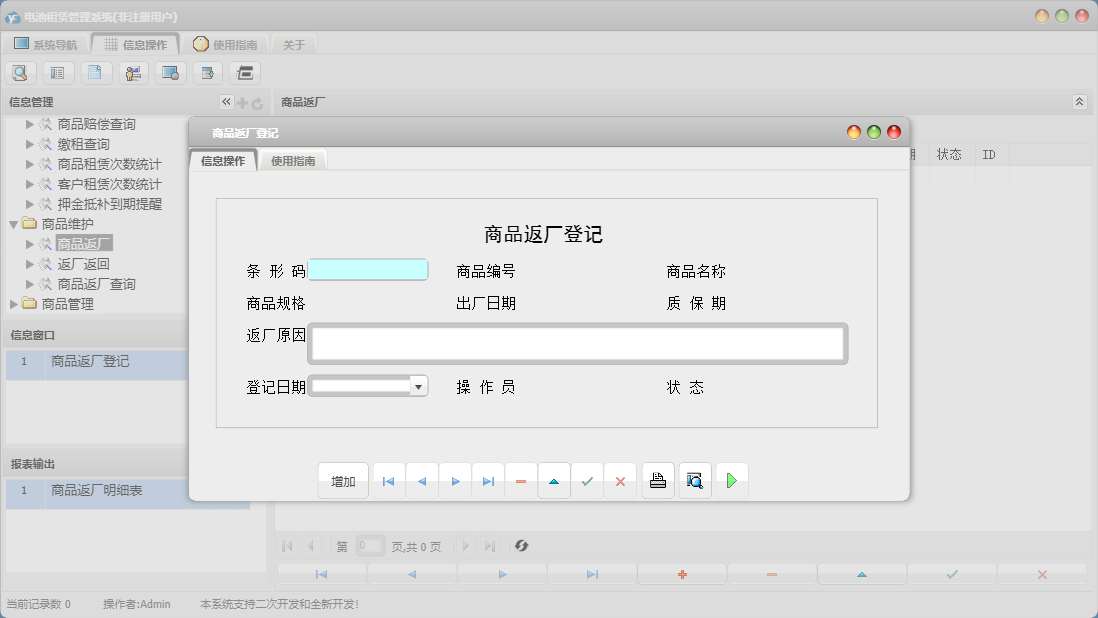The width and height of the screenshot is (1098, 618).
Task: Select the monitor with globe toolbar icon
Action: point(168,72)
